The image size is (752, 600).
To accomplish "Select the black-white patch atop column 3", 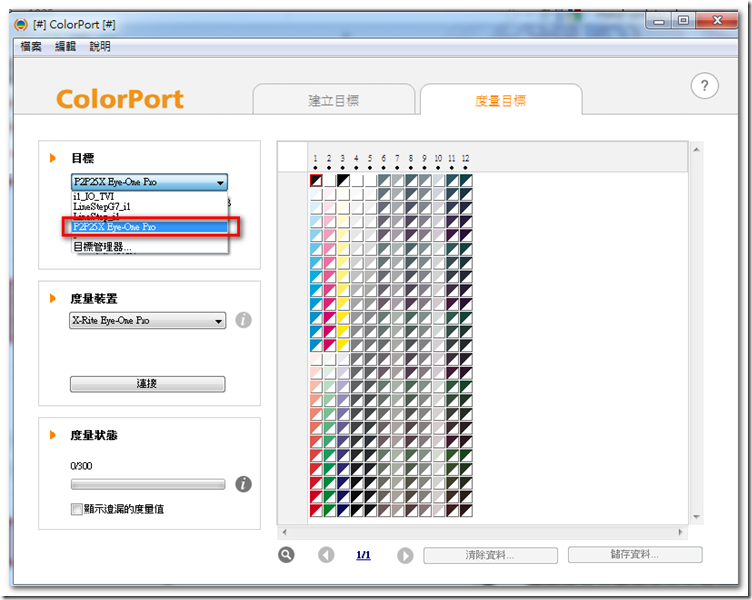I will coord(343,181).
